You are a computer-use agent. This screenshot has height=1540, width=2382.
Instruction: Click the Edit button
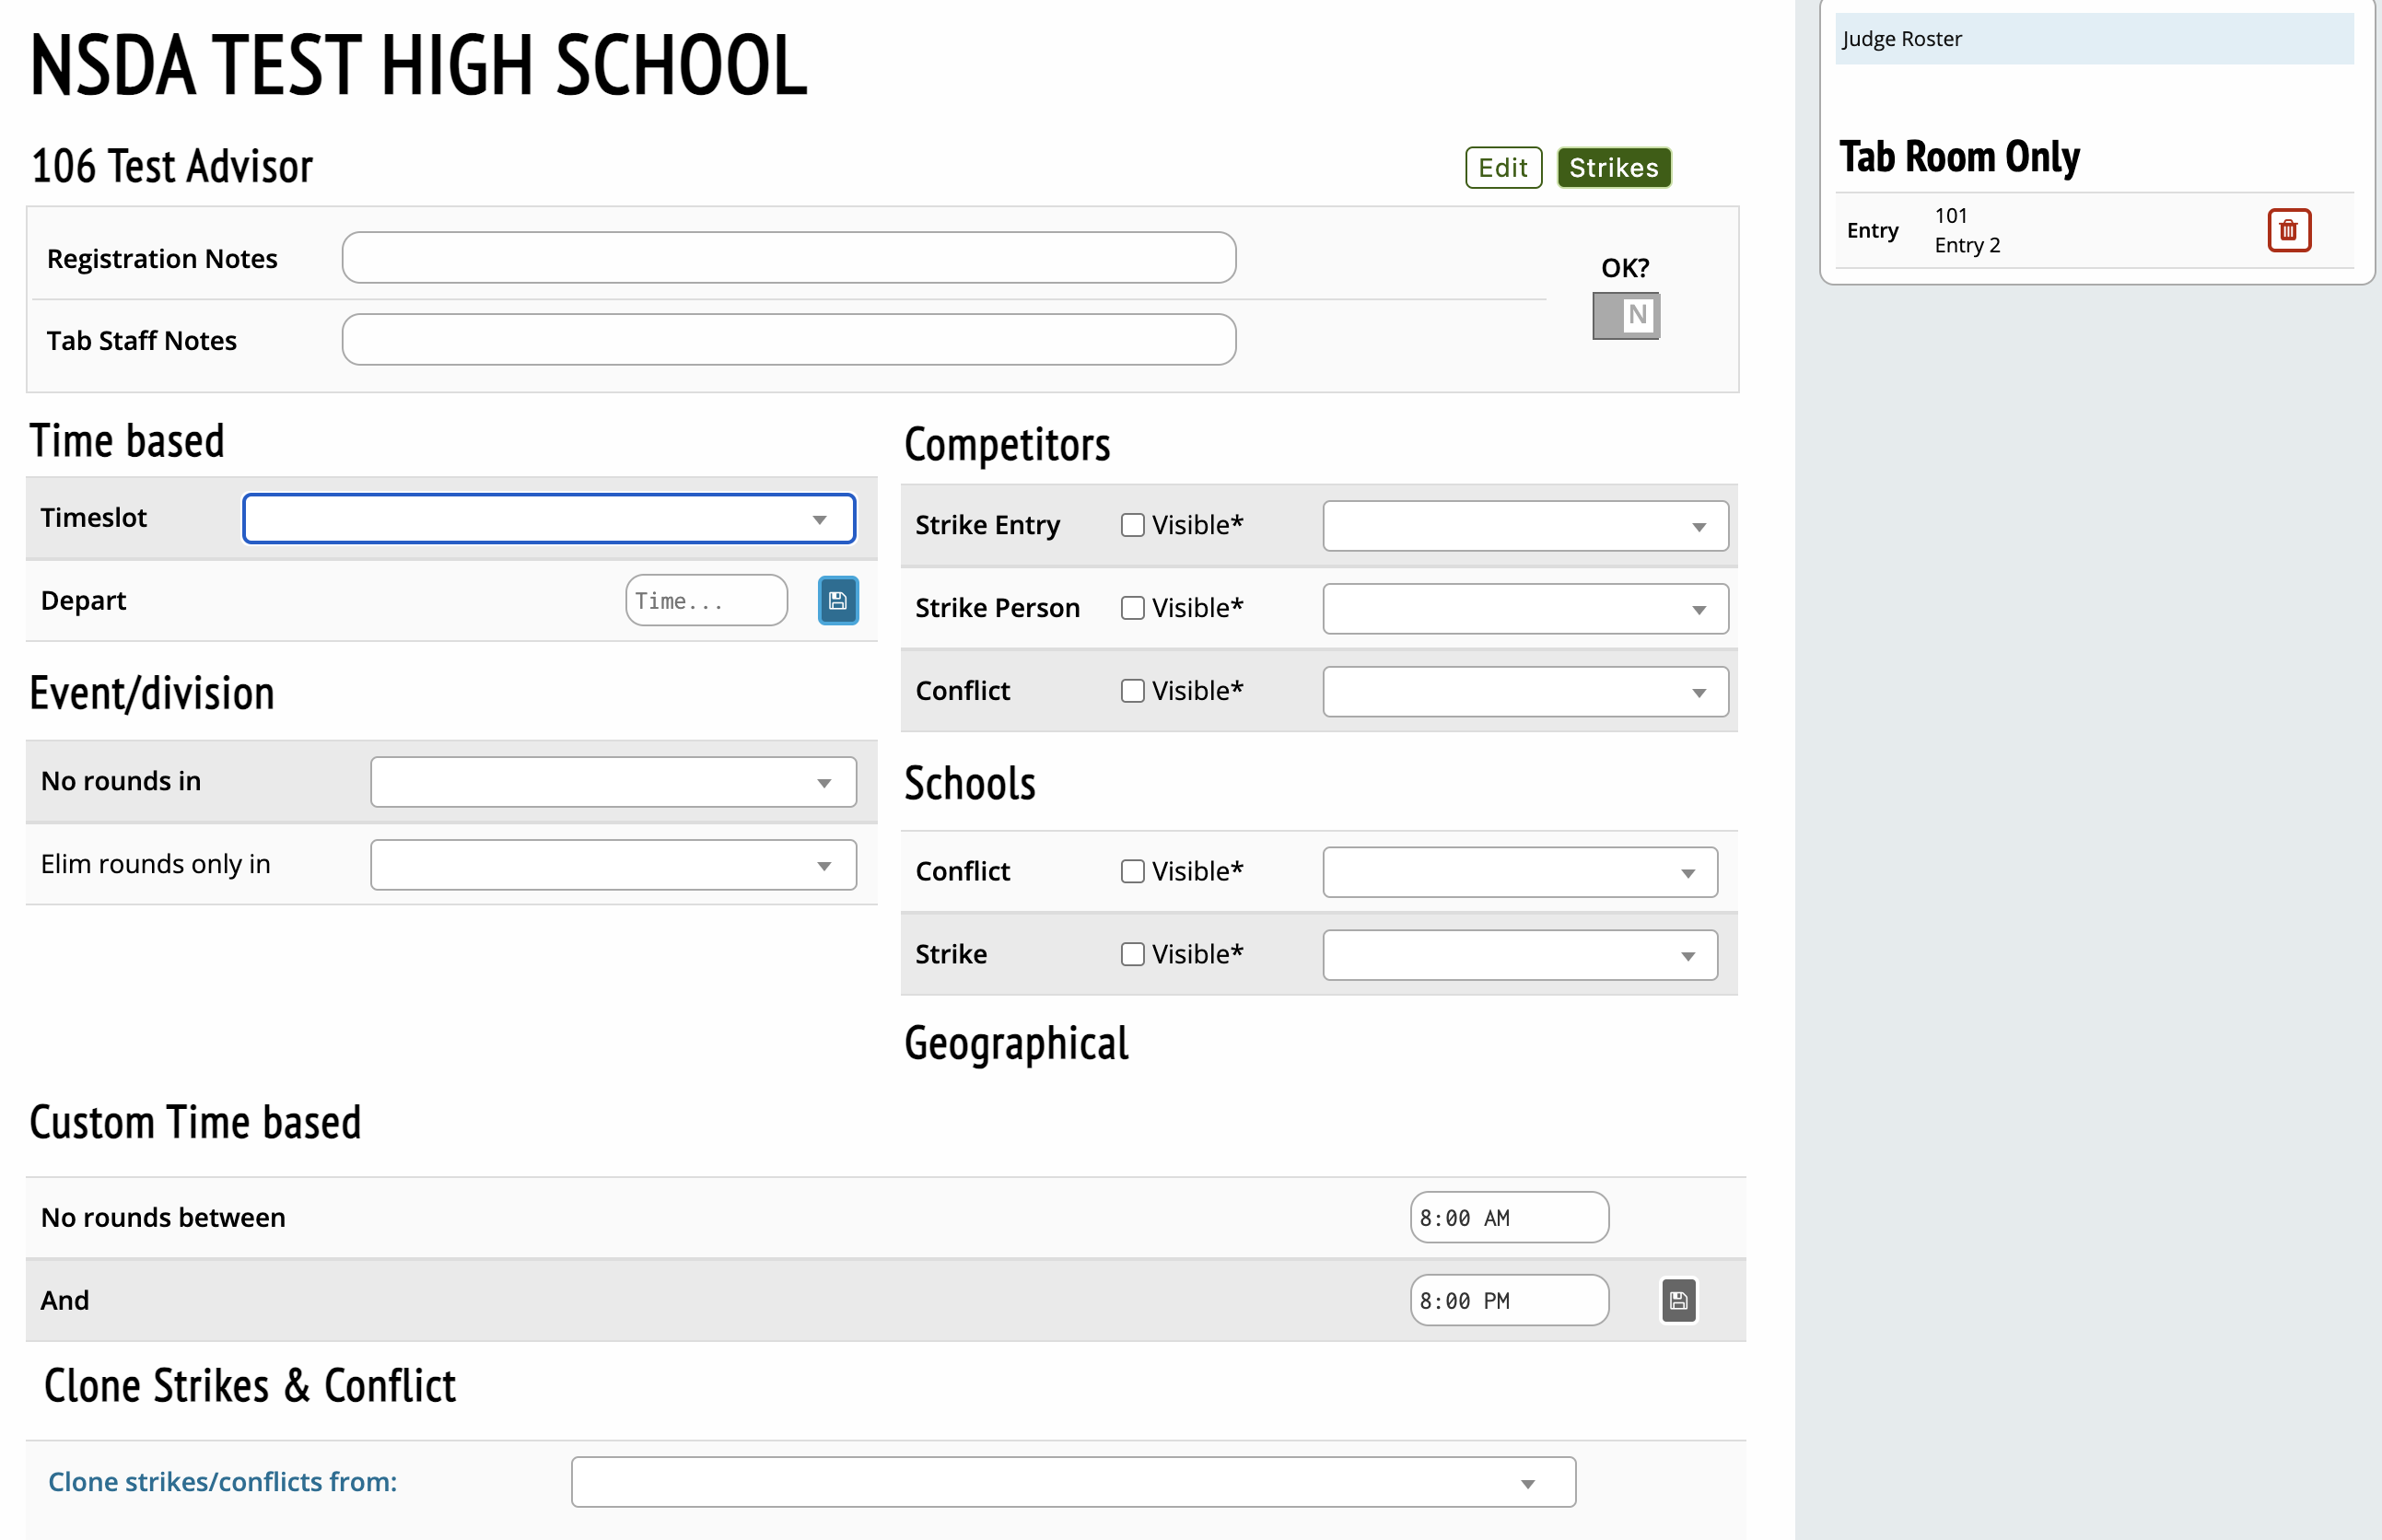click(1502, 168)
